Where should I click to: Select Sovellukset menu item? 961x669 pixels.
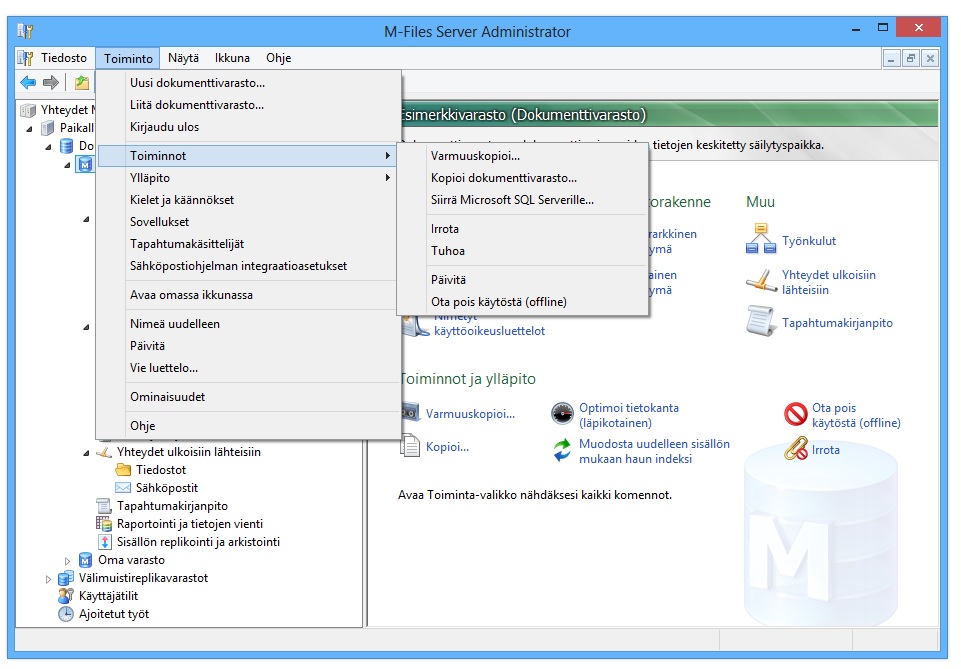pos(248,222)
